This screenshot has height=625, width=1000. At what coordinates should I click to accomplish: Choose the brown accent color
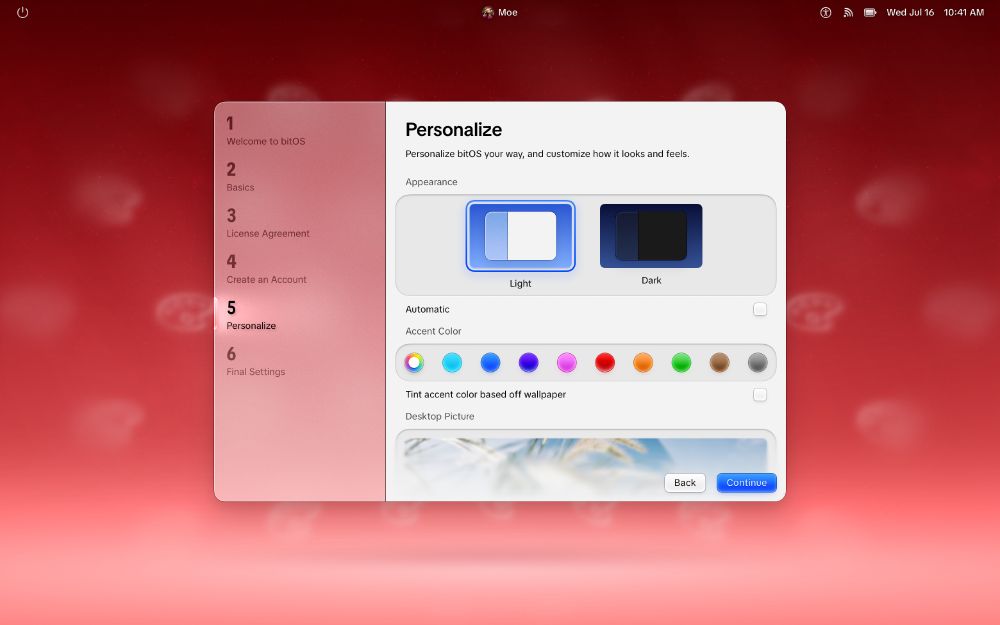coord(719,362)
